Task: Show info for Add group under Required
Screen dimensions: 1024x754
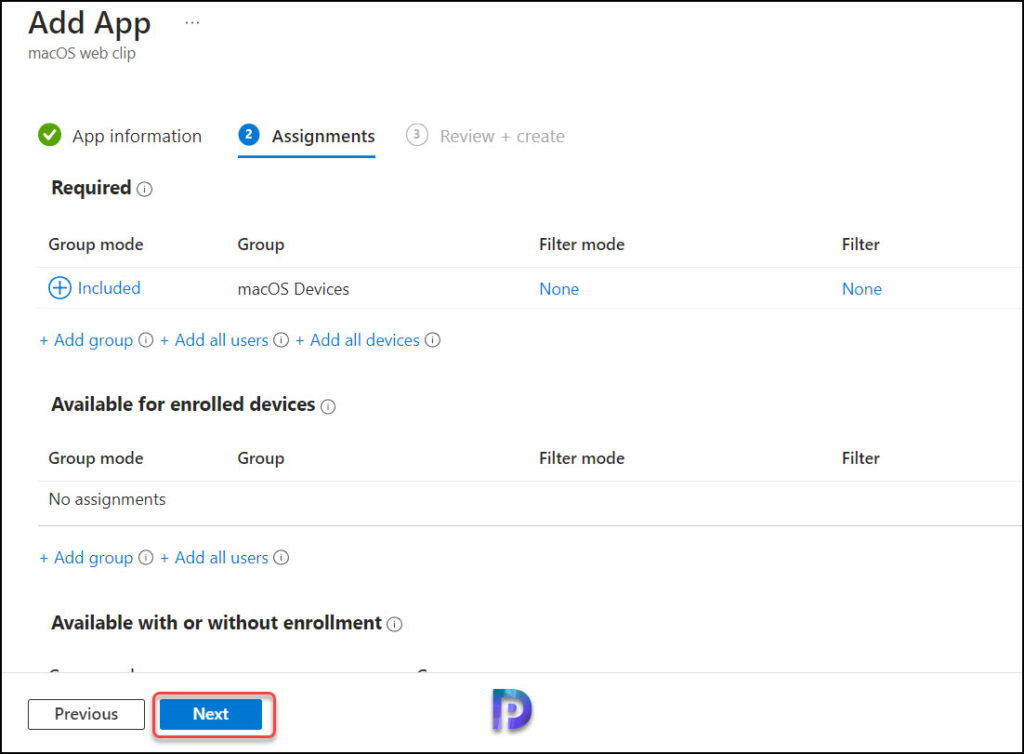Action: [146, 340]
